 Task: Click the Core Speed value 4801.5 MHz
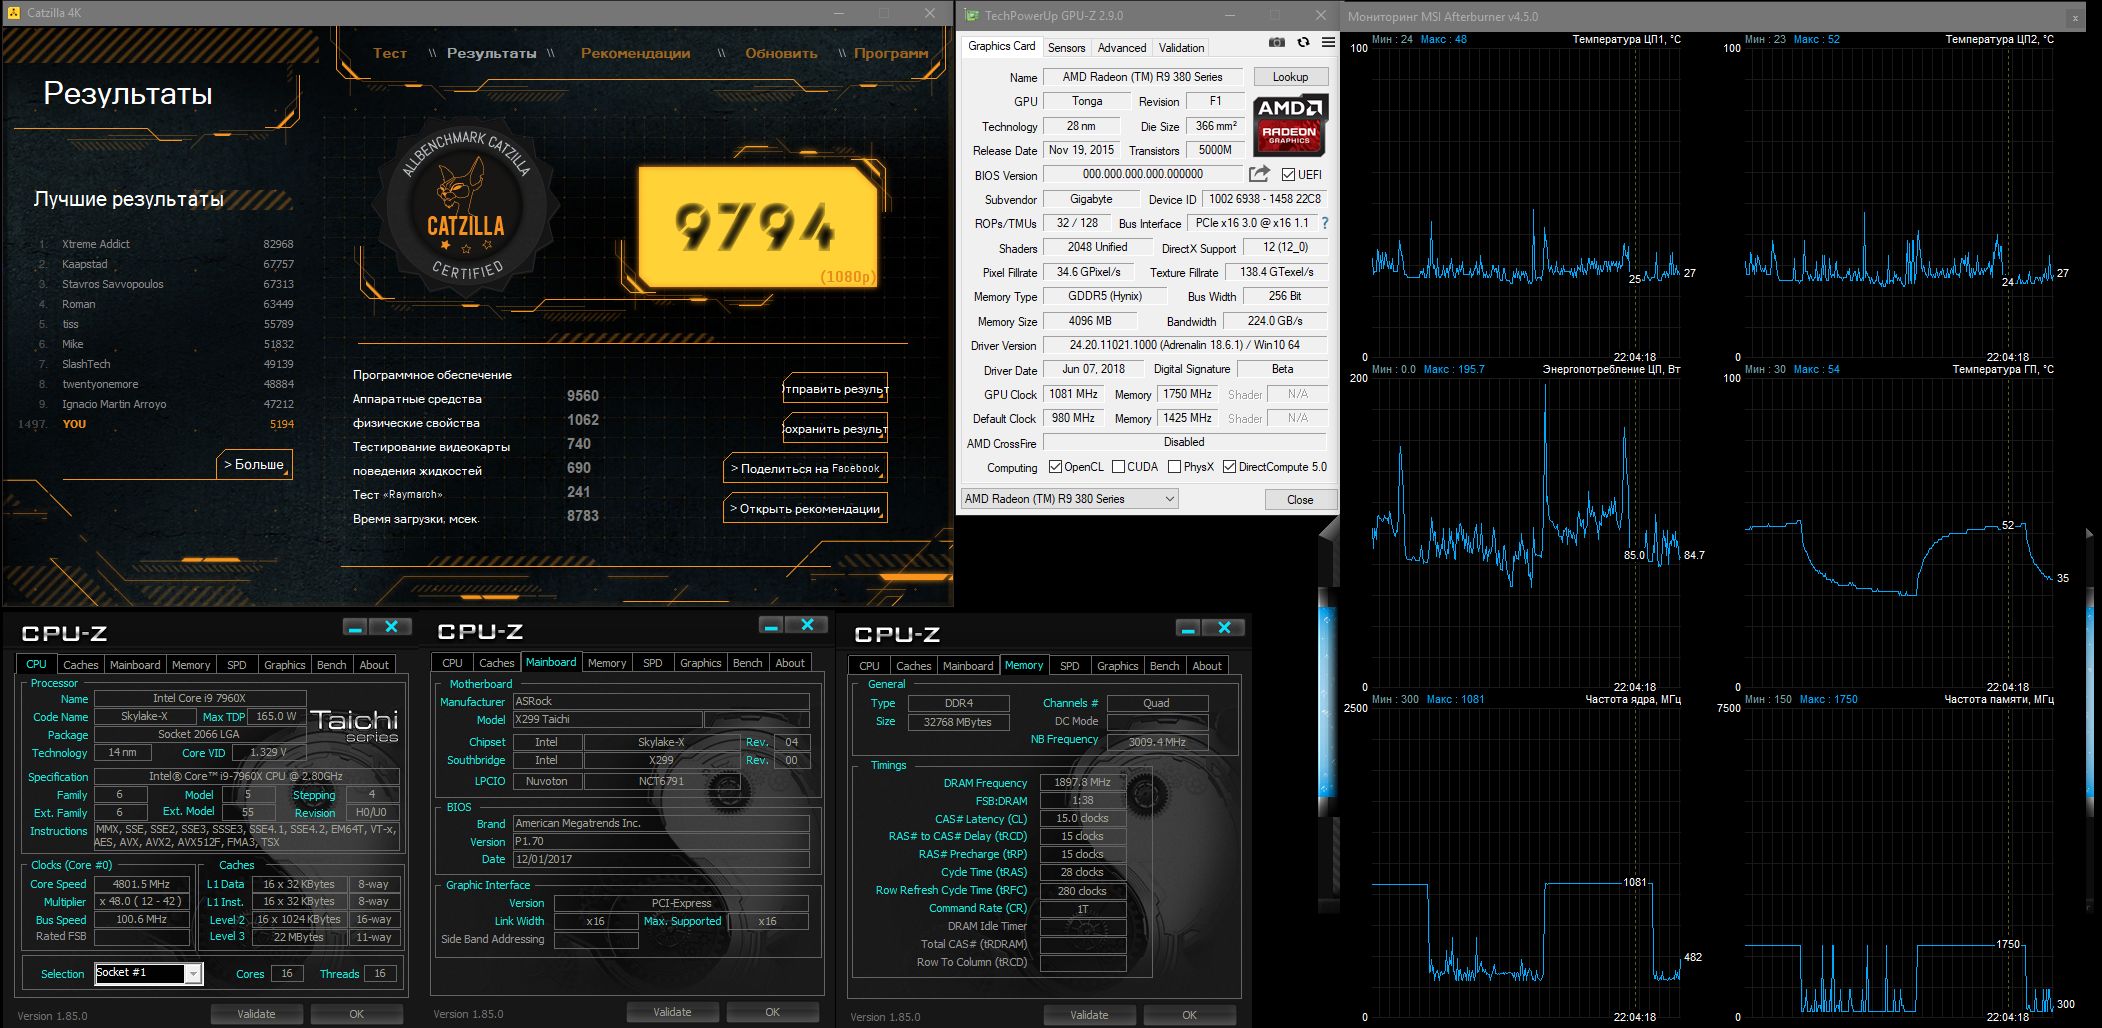[141, 884]
